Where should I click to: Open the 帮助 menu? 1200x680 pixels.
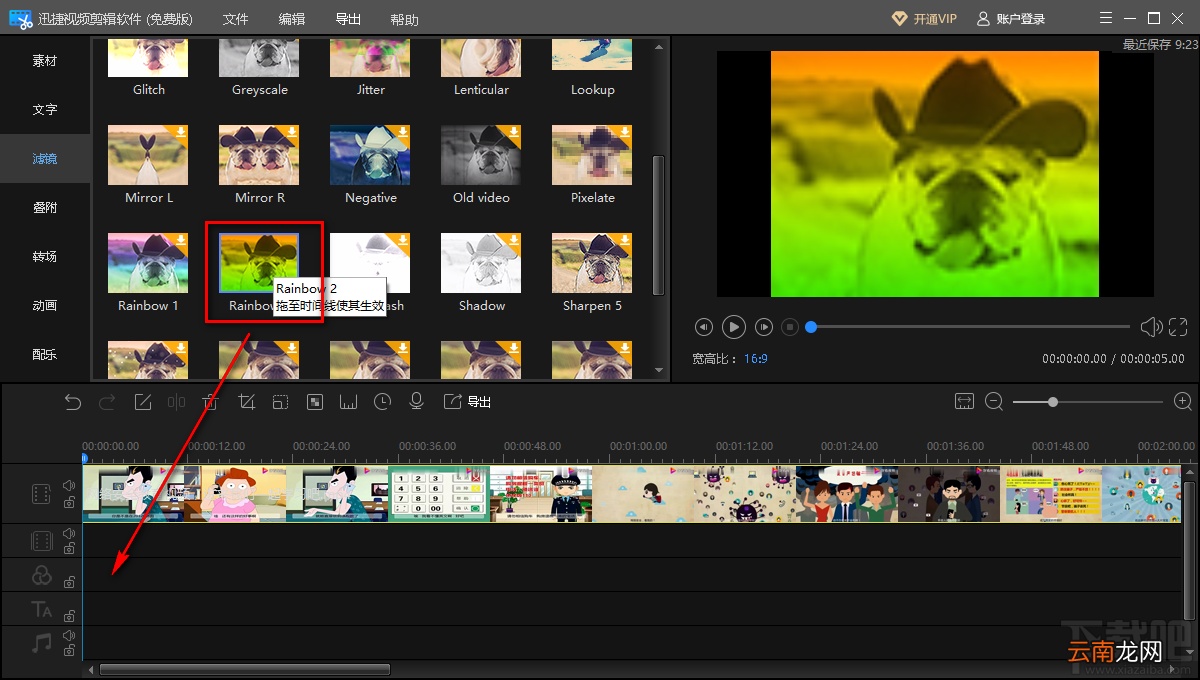point(405,19)
